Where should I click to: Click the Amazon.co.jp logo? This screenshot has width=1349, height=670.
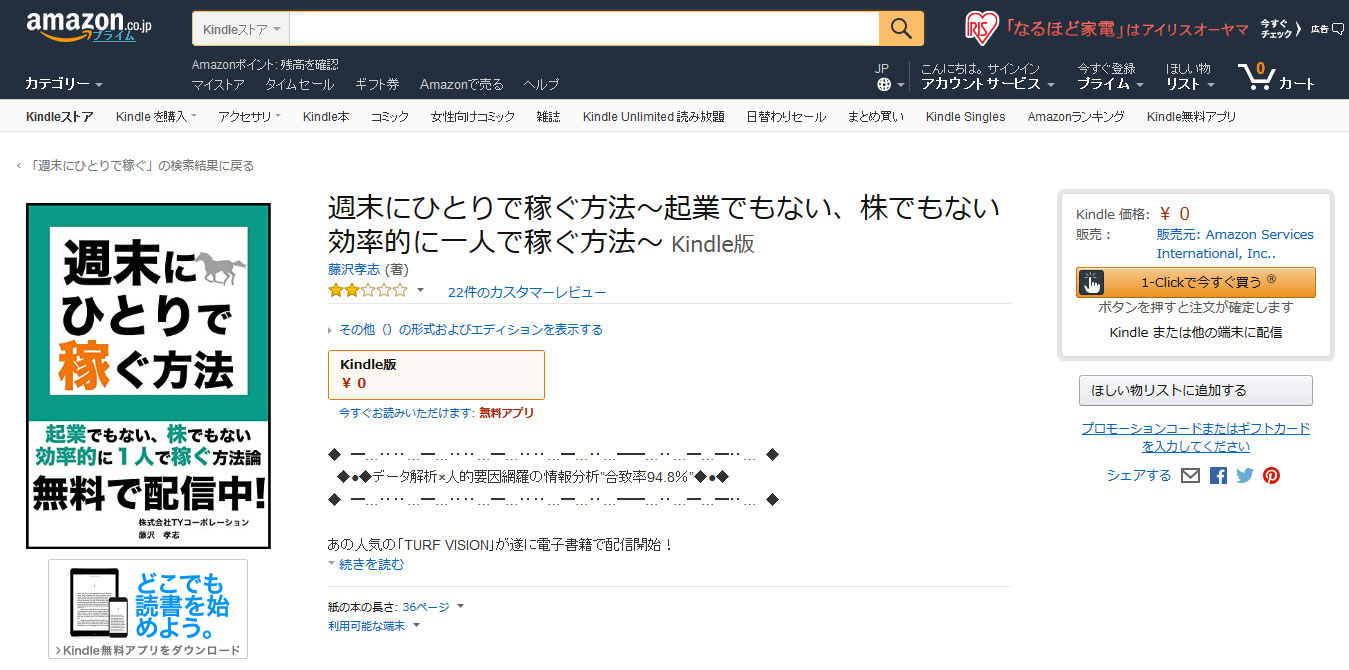pos(88,27)
